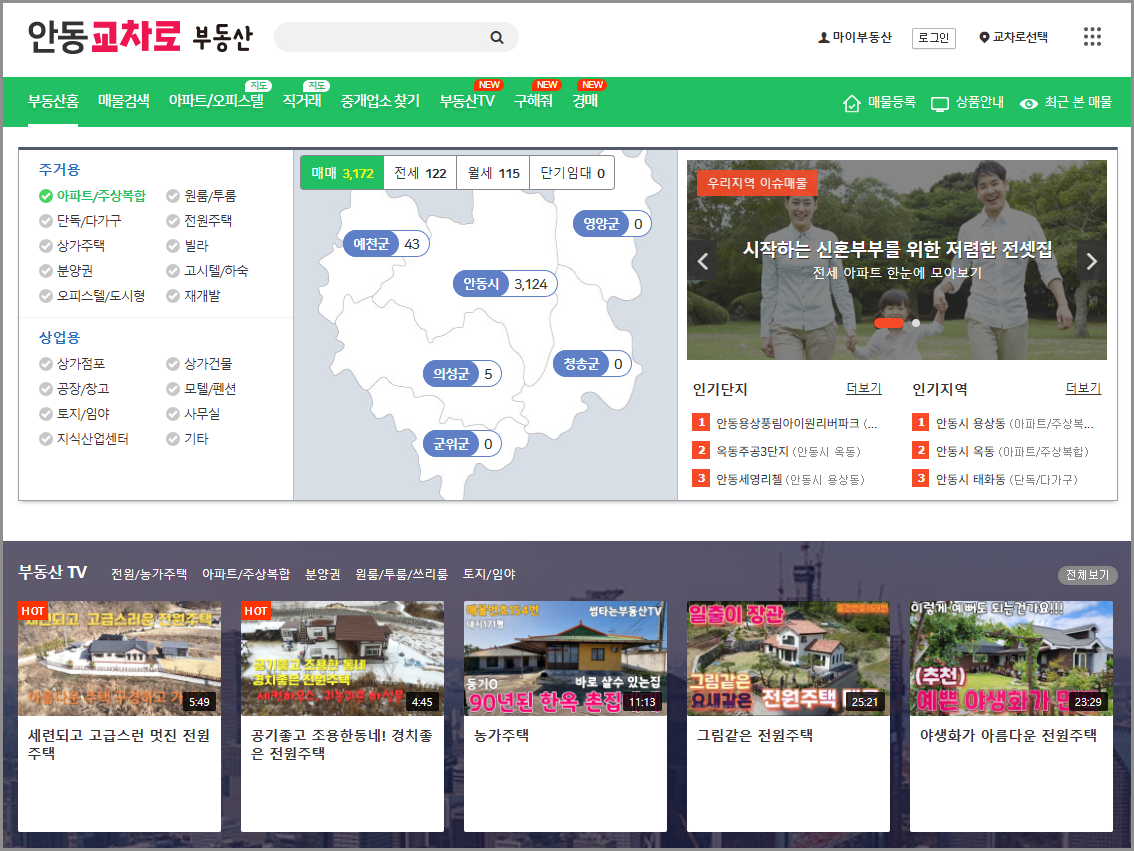Open 더보기 next to 인기단지

tap(862, 389)
